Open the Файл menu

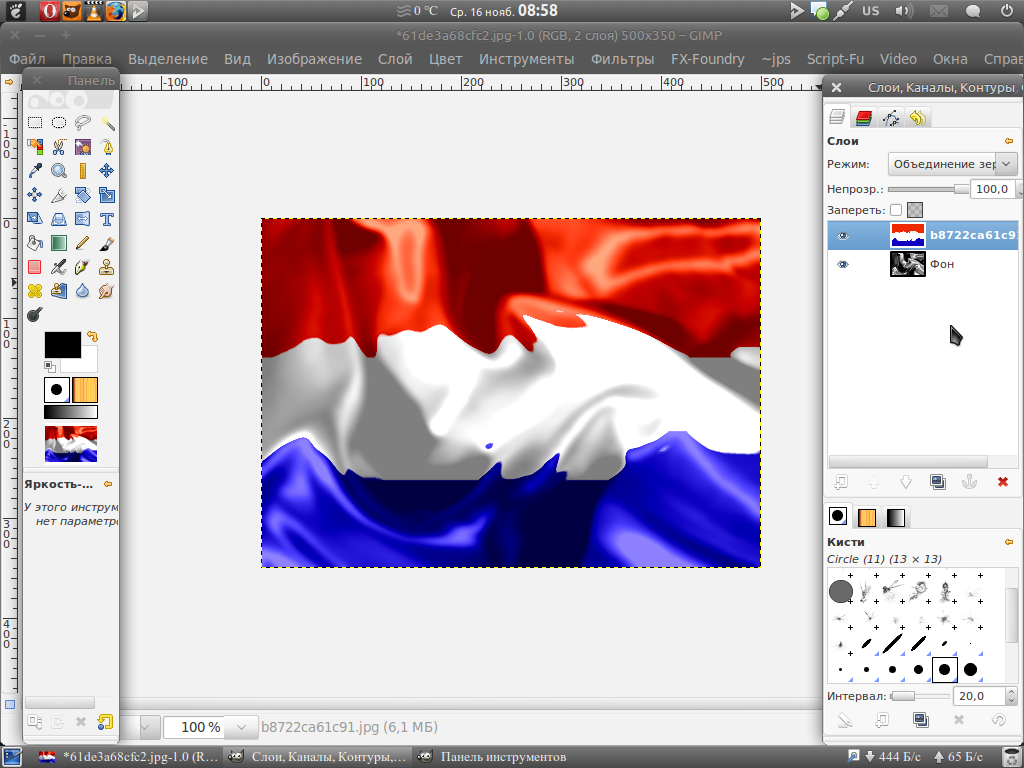tap(27, 59)
